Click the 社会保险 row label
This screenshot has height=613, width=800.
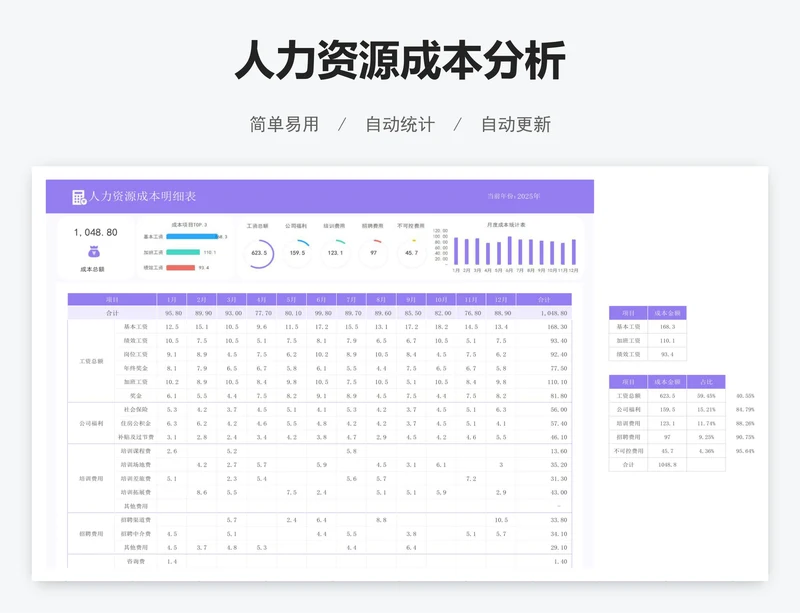tap(136, 409)
